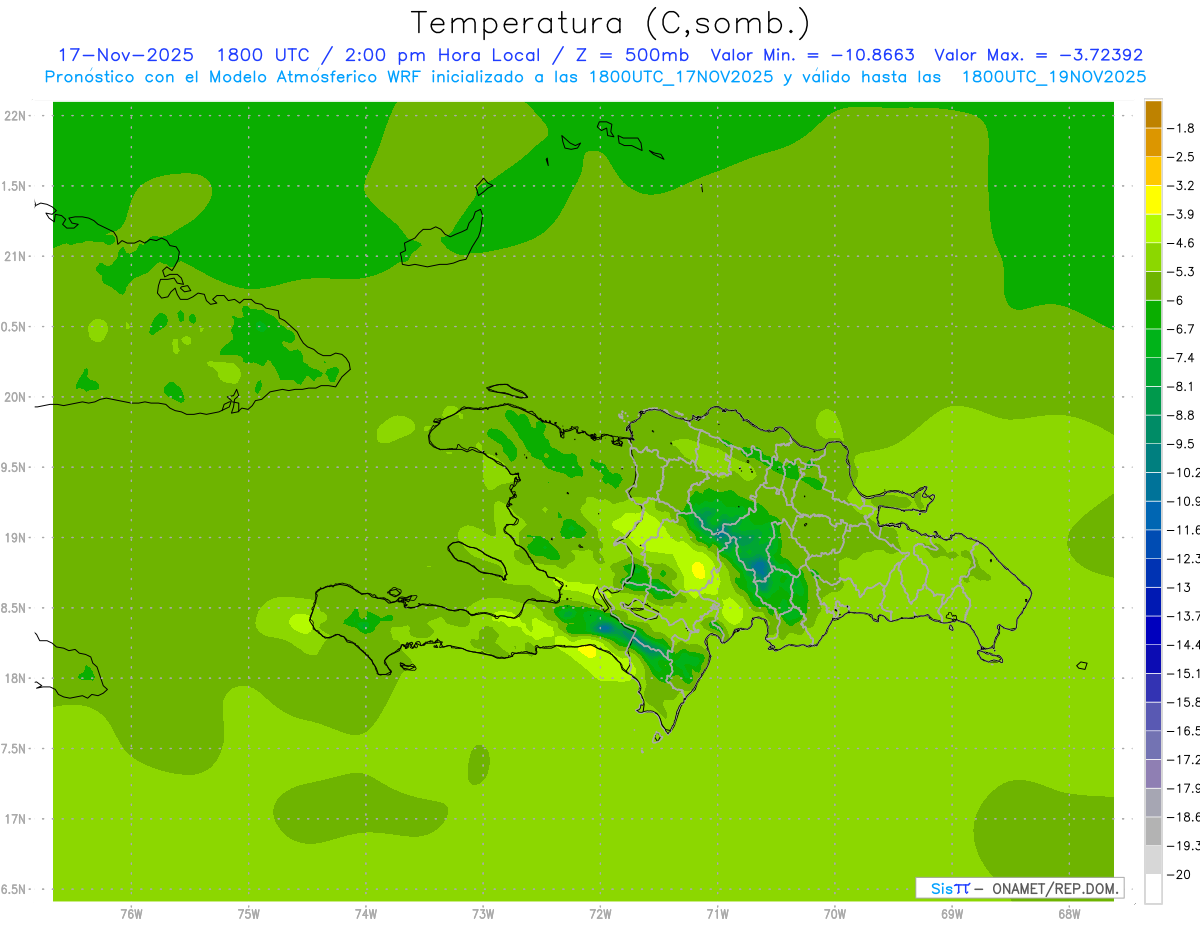Click the 76W longitude axis label
Image resolution: width=1200 pixels, height=927 pixels.
tap(131, 913)
